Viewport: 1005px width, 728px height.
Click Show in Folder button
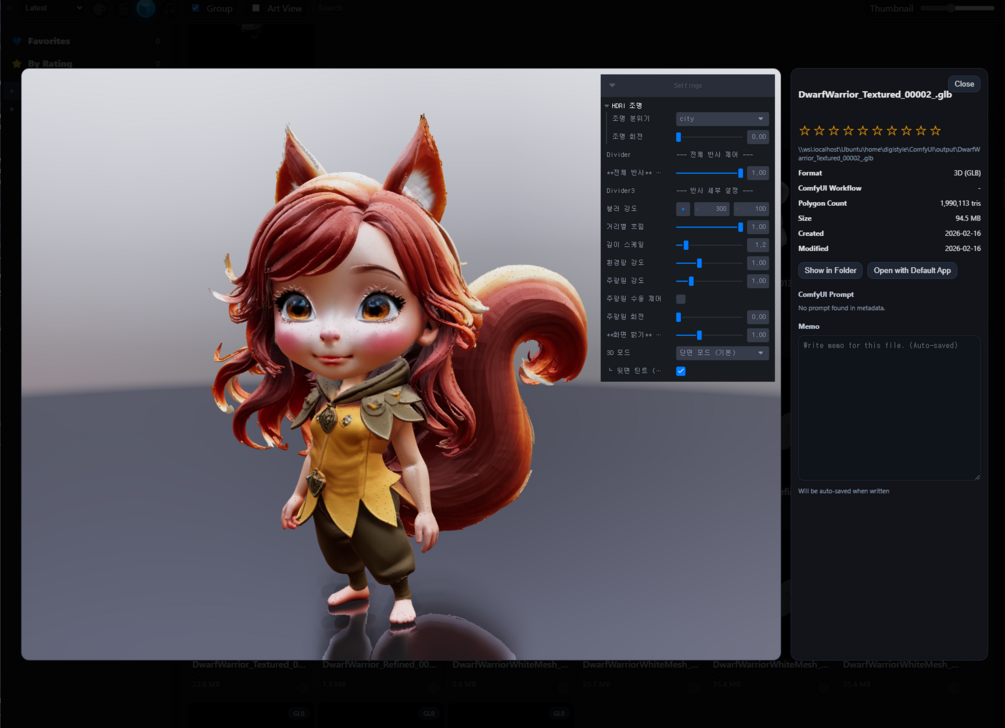pos(830,270)
